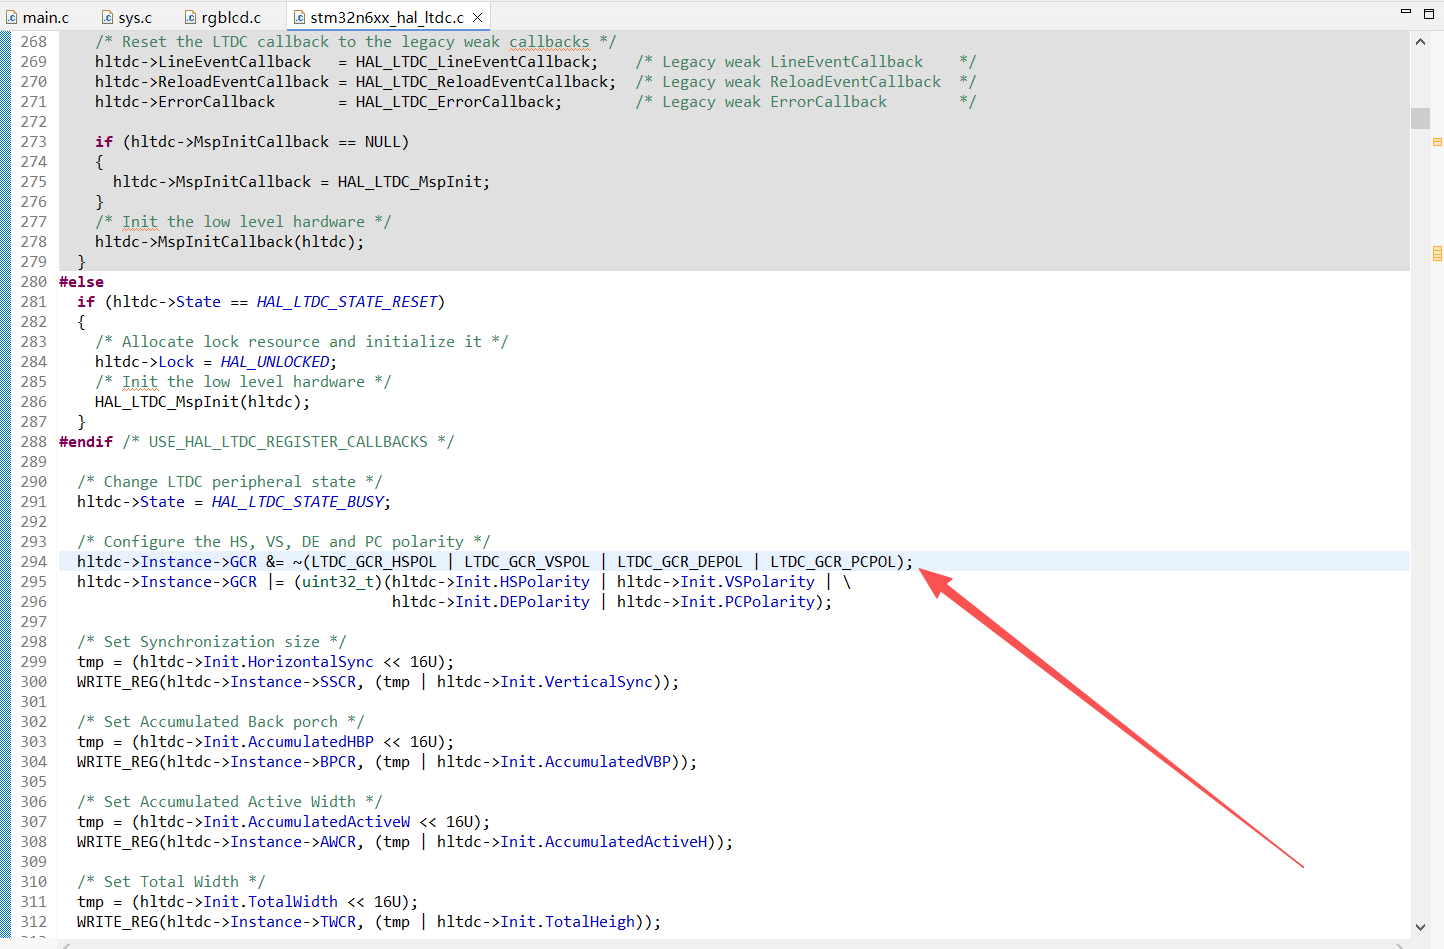Click the horizontal scrollbar left arrow

click(66, 945)
